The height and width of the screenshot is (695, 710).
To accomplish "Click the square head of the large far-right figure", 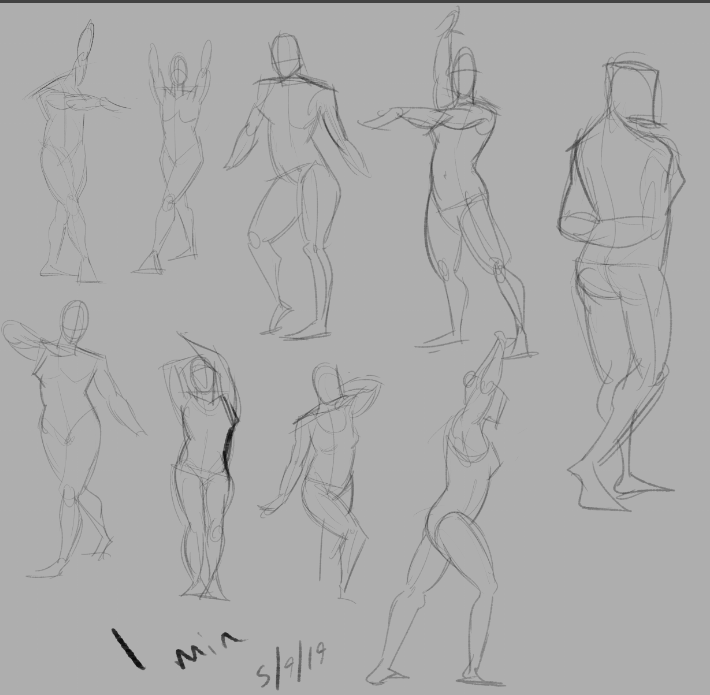I will click(x=635, y=88).
